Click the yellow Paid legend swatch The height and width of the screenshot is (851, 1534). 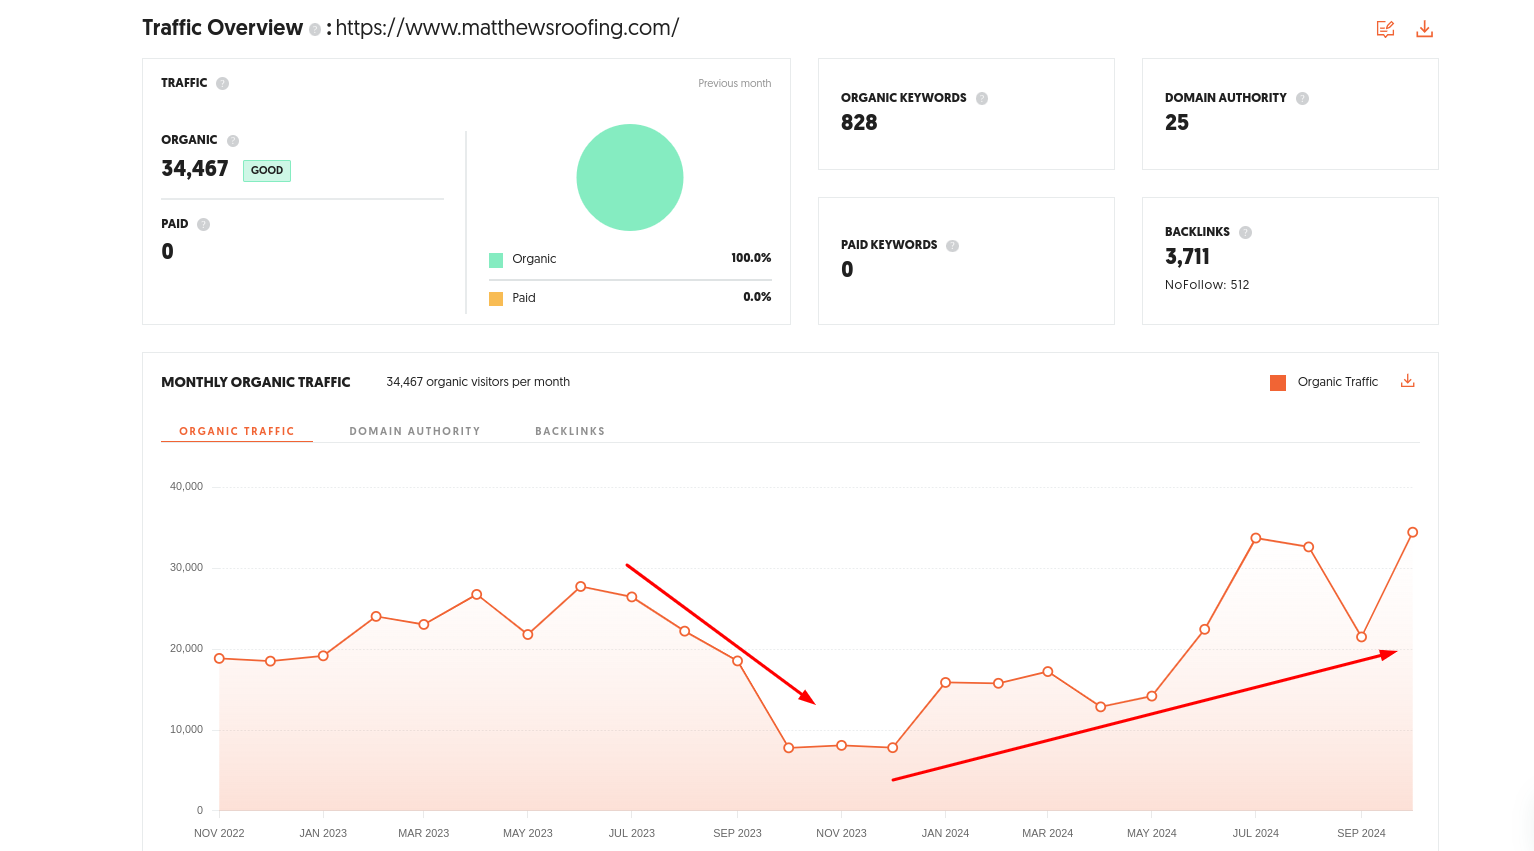point(496,298)
